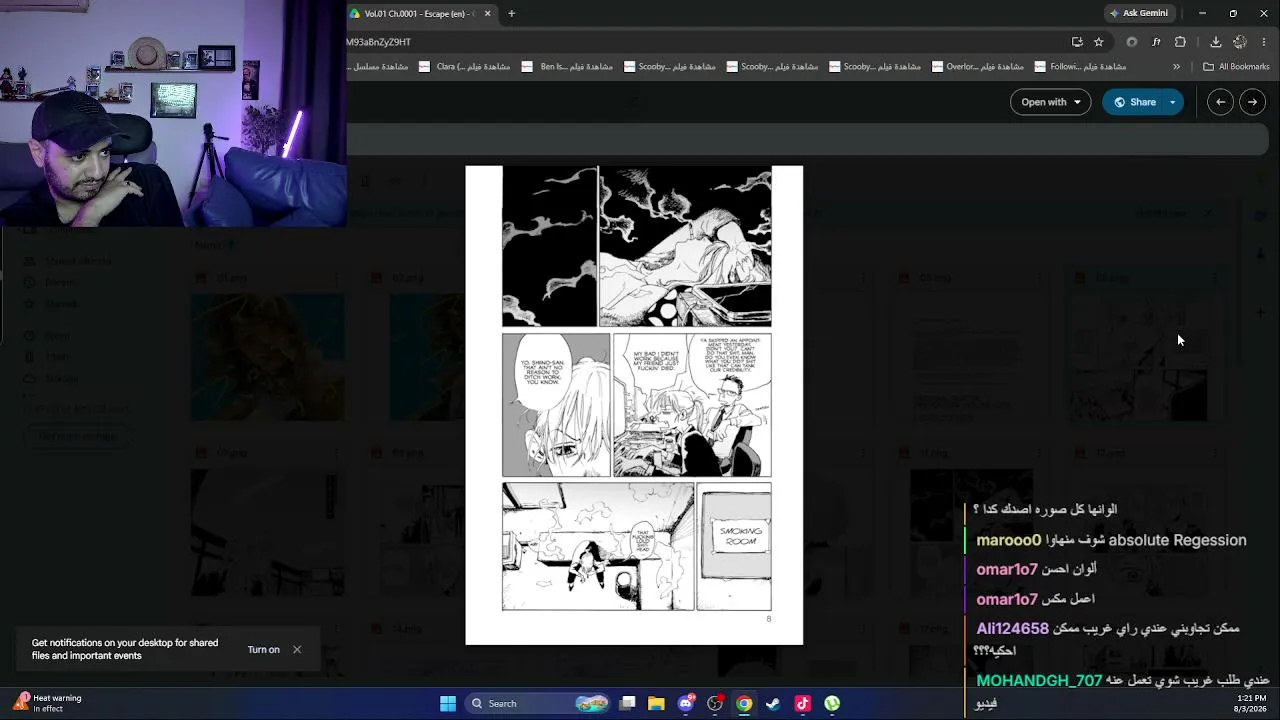The height and width of the screenshot is (720, 1280).
Task: Dismiss the desktop notifications prompt
Action: (x=297, y=649)
